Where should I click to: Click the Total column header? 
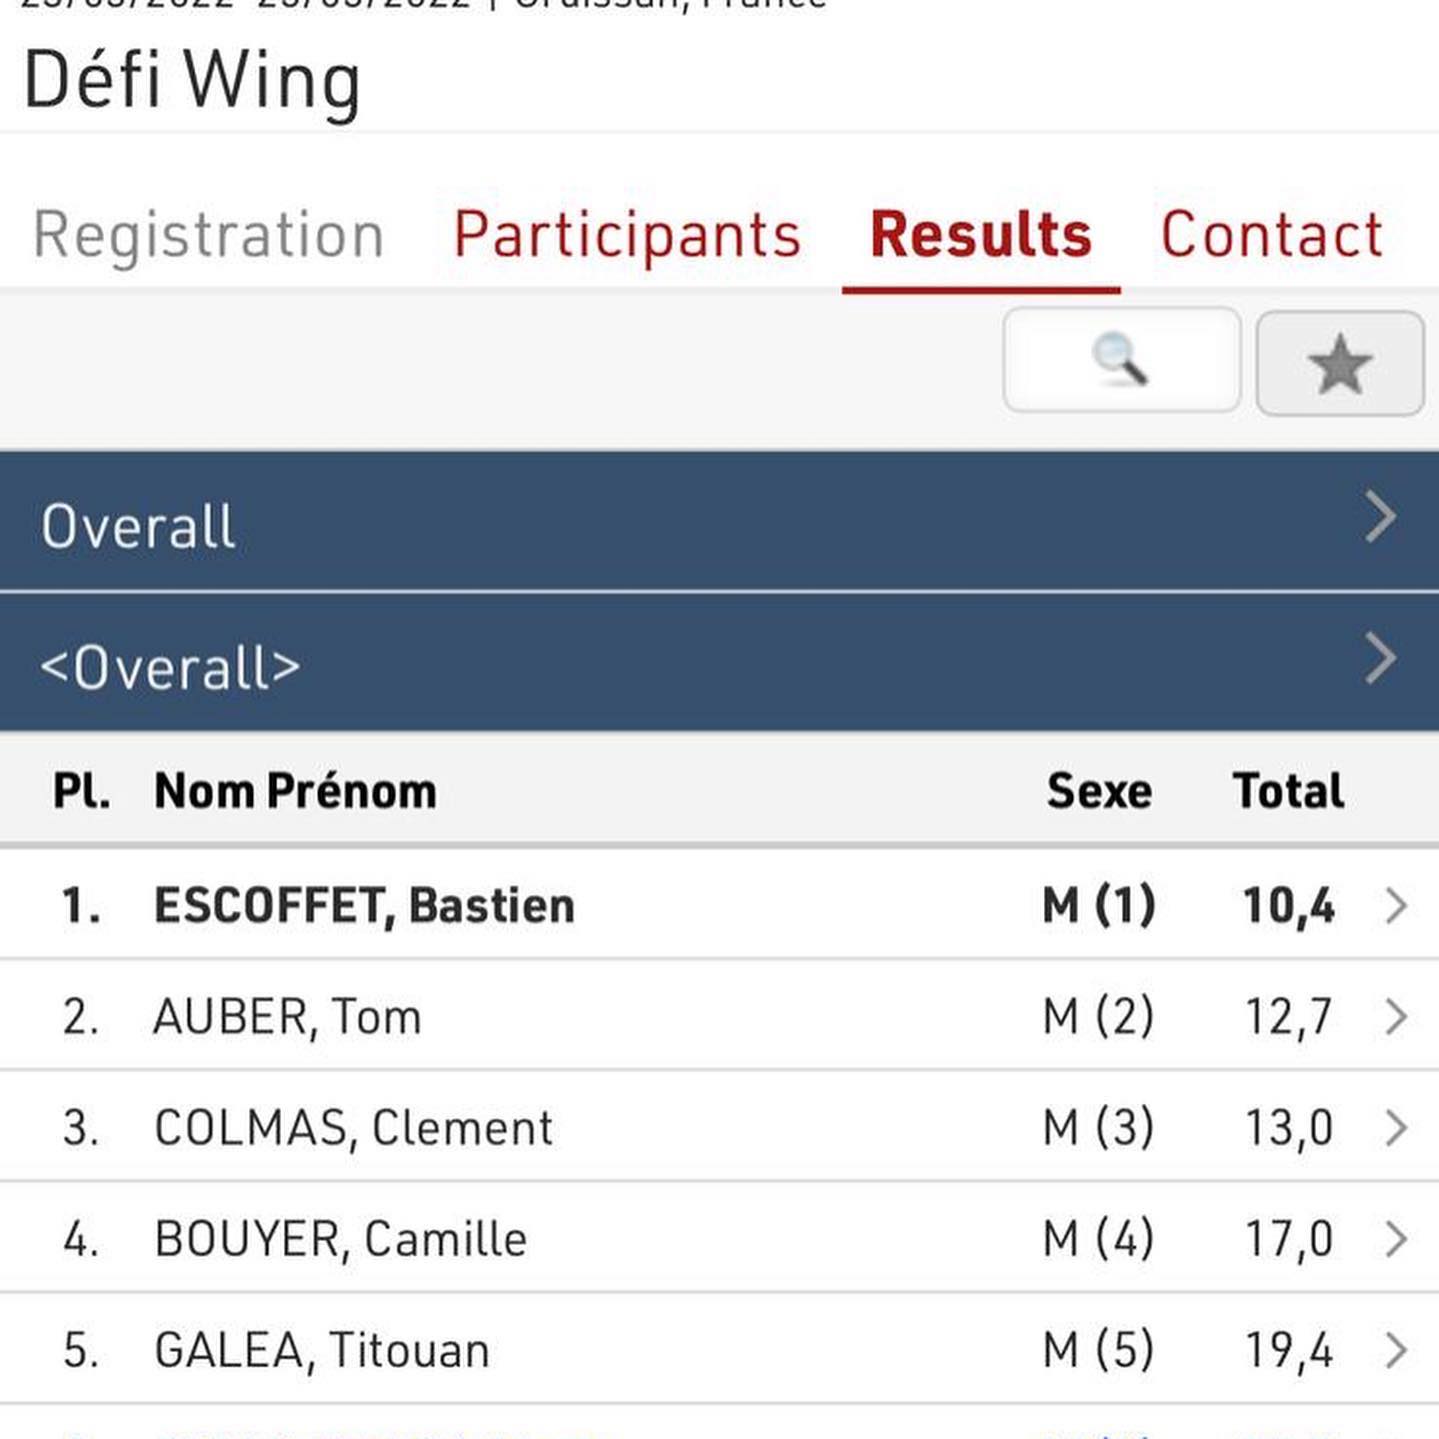tap(1288, 791)
